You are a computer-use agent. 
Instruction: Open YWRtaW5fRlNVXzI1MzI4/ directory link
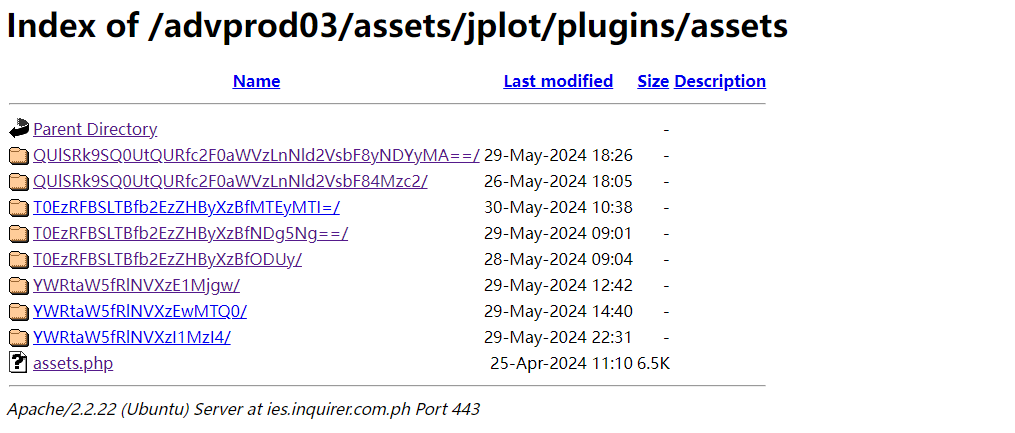coord(132,338)
